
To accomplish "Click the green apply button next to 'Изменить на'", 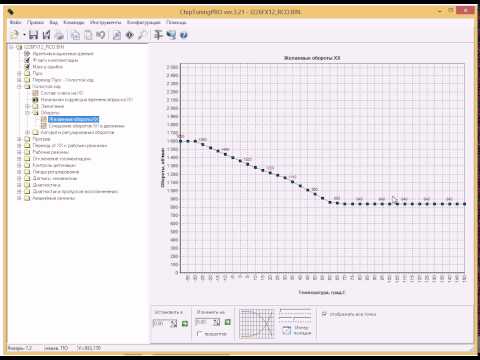I will [x=228, y=322].
